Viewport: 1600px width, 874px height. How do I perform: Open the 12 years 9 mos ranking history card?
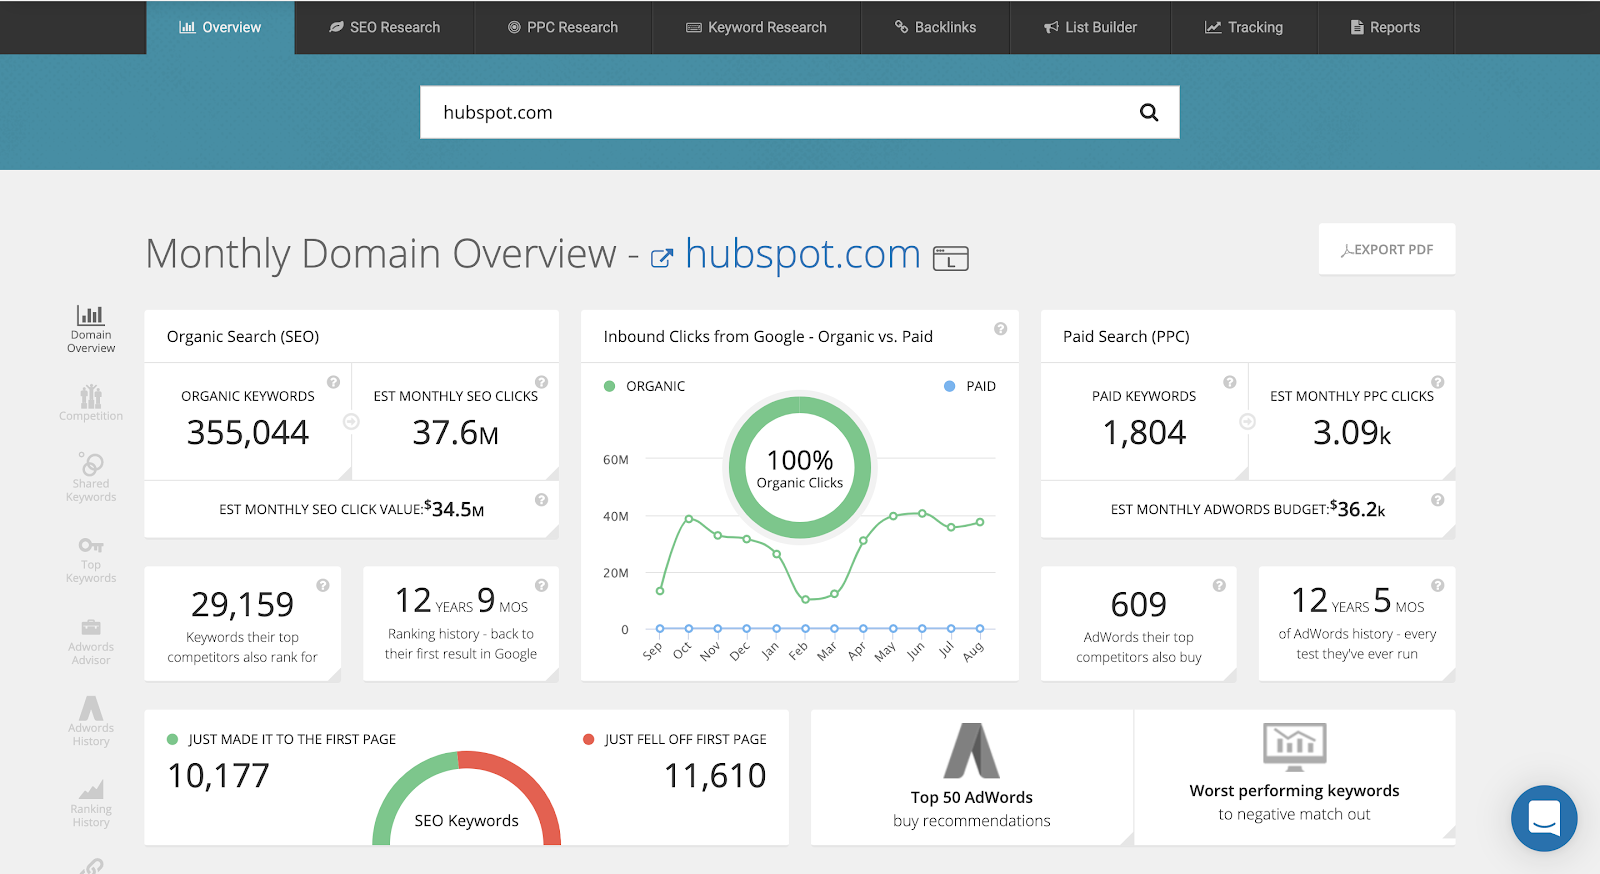tap(461, 624)
